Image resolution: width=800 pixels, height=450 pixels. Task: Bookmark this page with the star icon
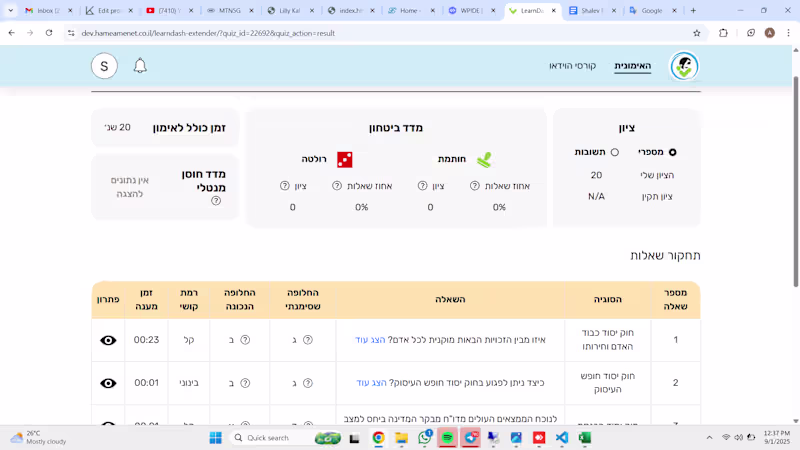tap(696, 33)
